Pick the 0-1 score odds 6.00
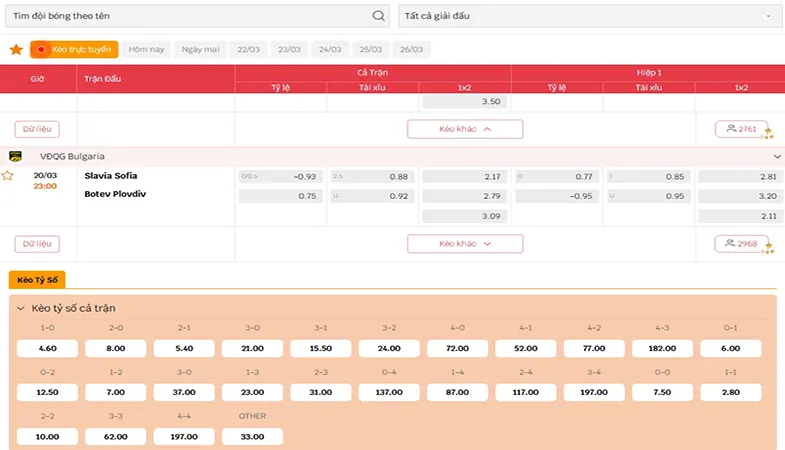Screen dimensions: 785x450 (x=731, y=348)
